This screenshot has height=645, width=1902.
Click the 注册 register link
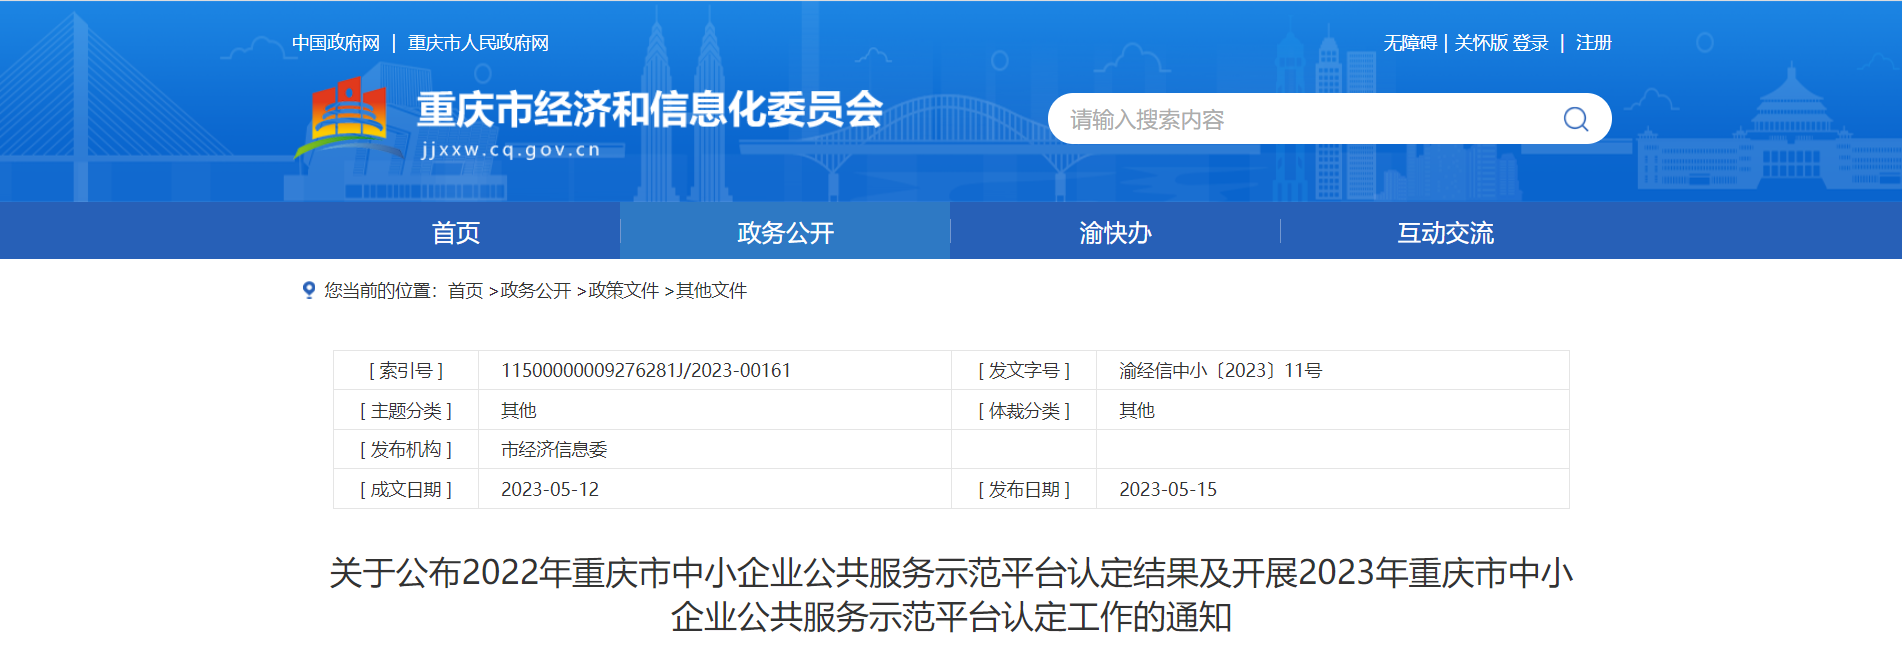tap(1593, 43)
